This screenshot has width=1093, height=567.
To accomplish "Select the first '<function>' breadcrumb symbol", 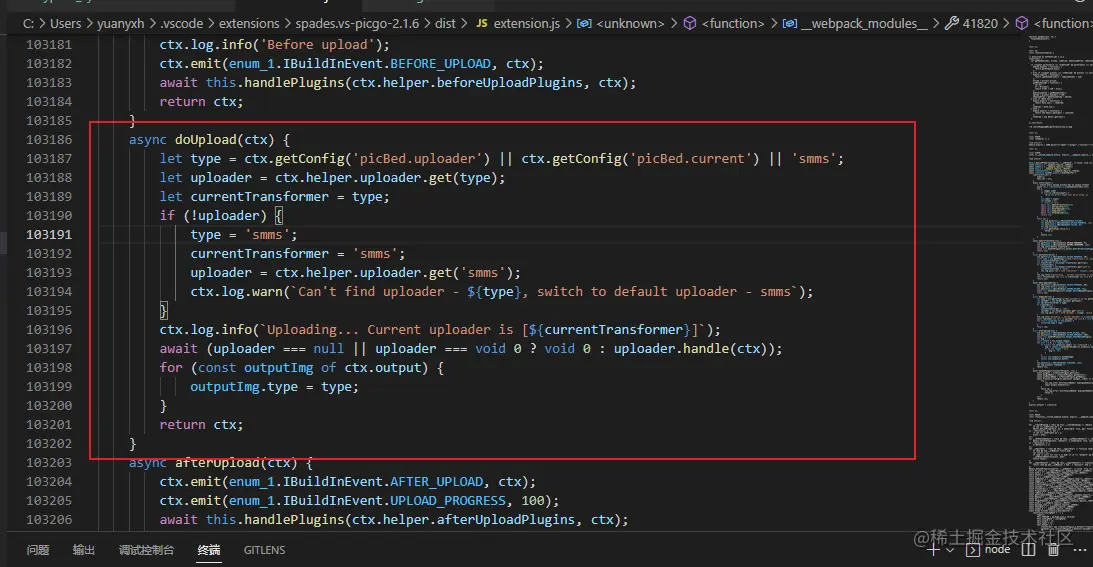I will click(733, 23).
